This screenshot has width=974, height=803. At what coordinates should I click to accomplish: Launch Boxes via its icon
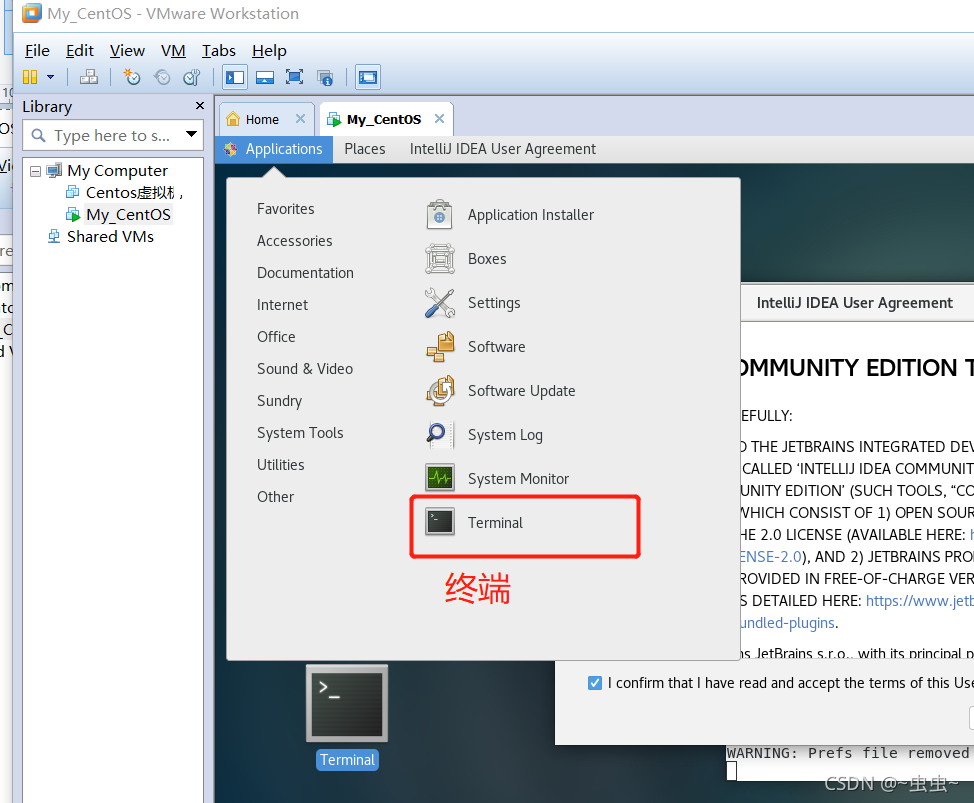click(439, 259)
